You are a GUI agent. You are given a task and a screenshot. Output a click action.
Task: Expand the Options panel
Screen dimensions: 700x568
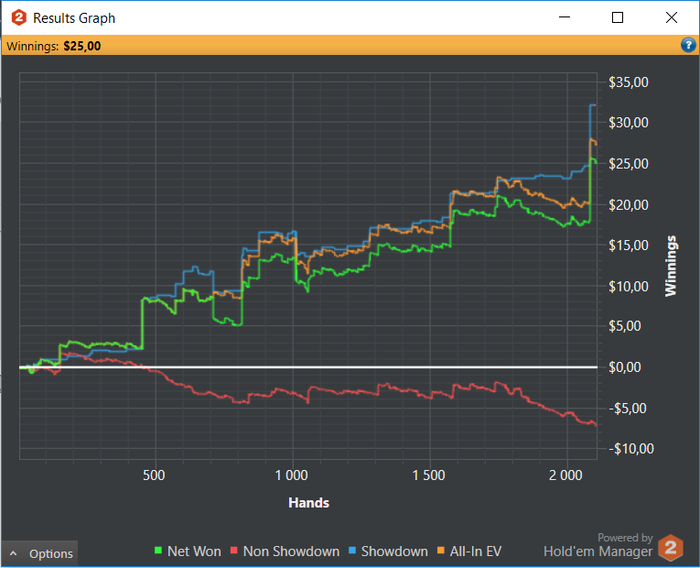(x=39, y=554)
